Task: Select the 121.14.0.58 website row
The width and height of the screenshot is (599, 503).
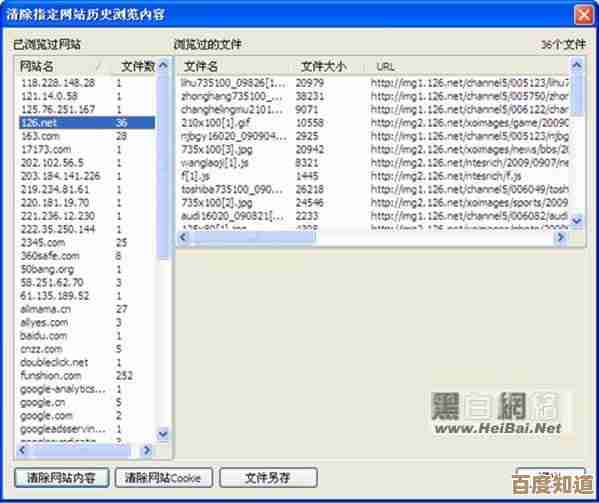Action: click(87, 96)
